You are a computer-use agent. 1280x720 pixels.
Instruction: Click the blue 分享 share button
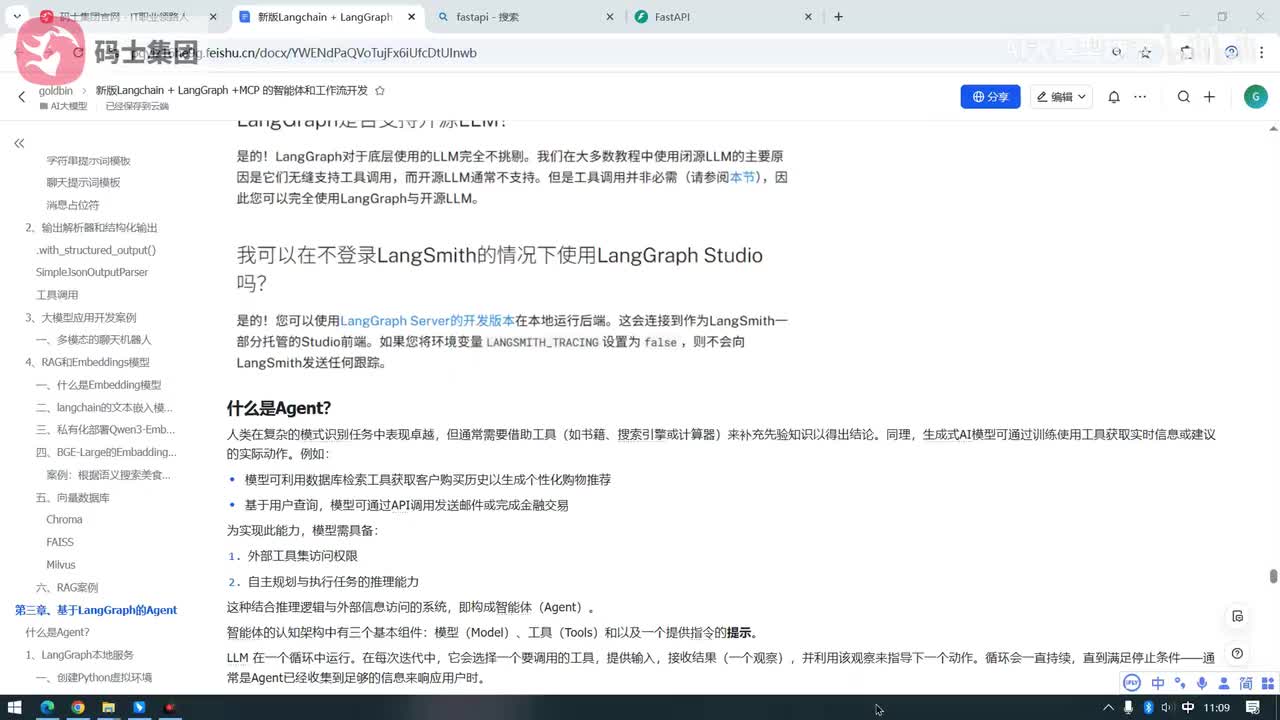[990, 97]
